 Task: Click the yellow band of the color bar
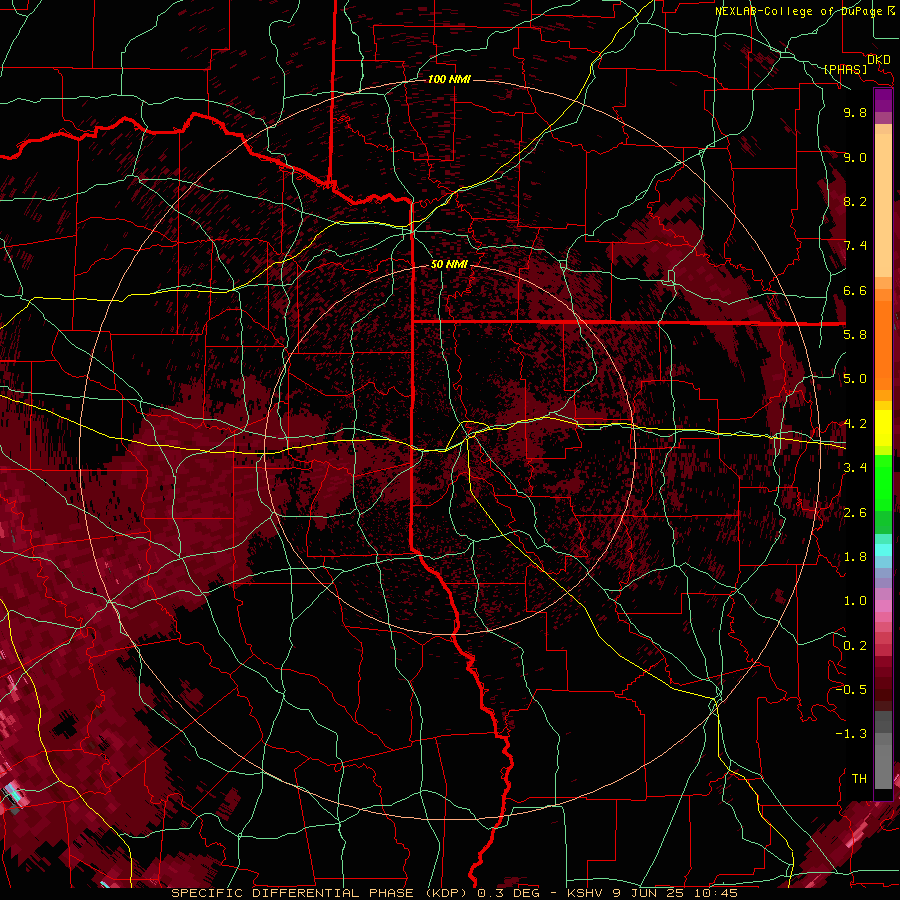[x=883, y=428]
